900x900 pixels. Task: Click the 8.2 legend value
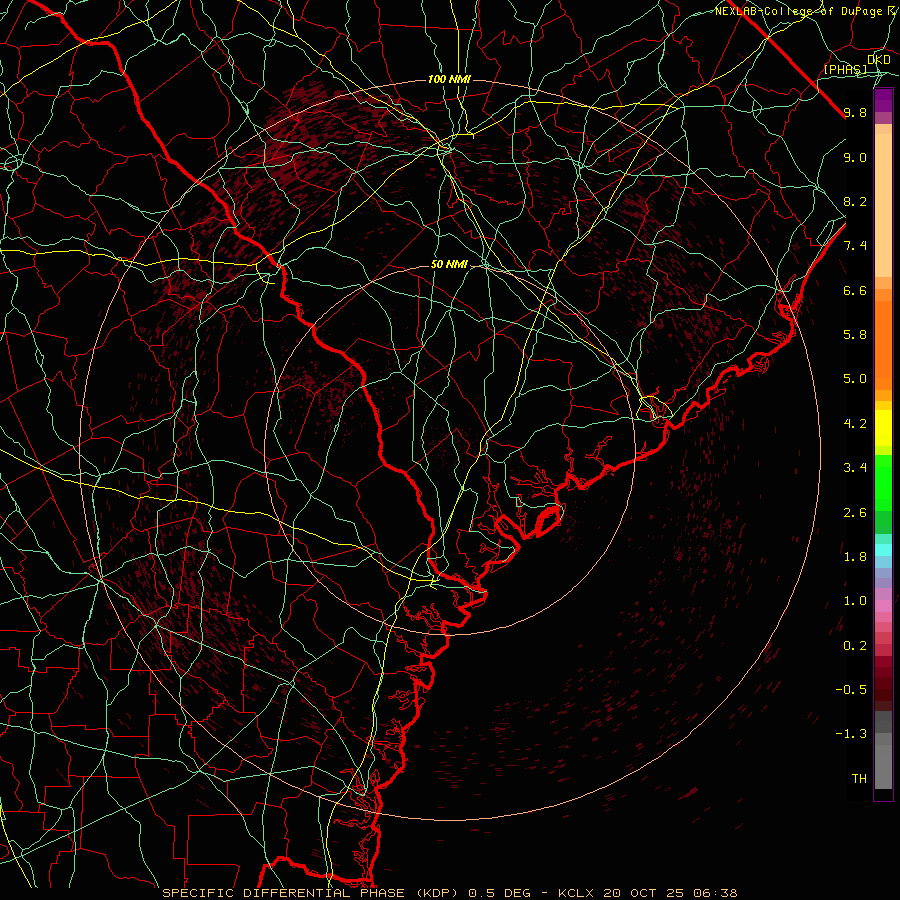point(855,201)
